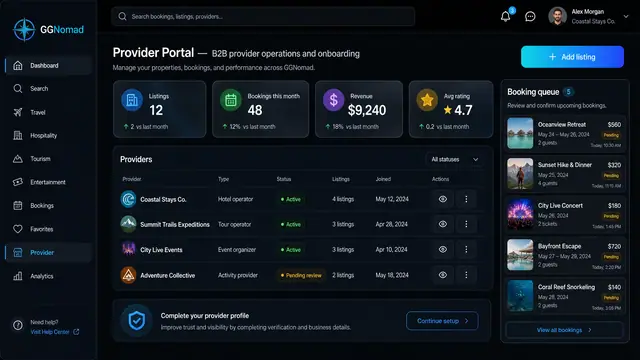The width and height of the screenshot is (640, 360).
Task: Click the Active status for City Live Events
Action: [291, 250]
